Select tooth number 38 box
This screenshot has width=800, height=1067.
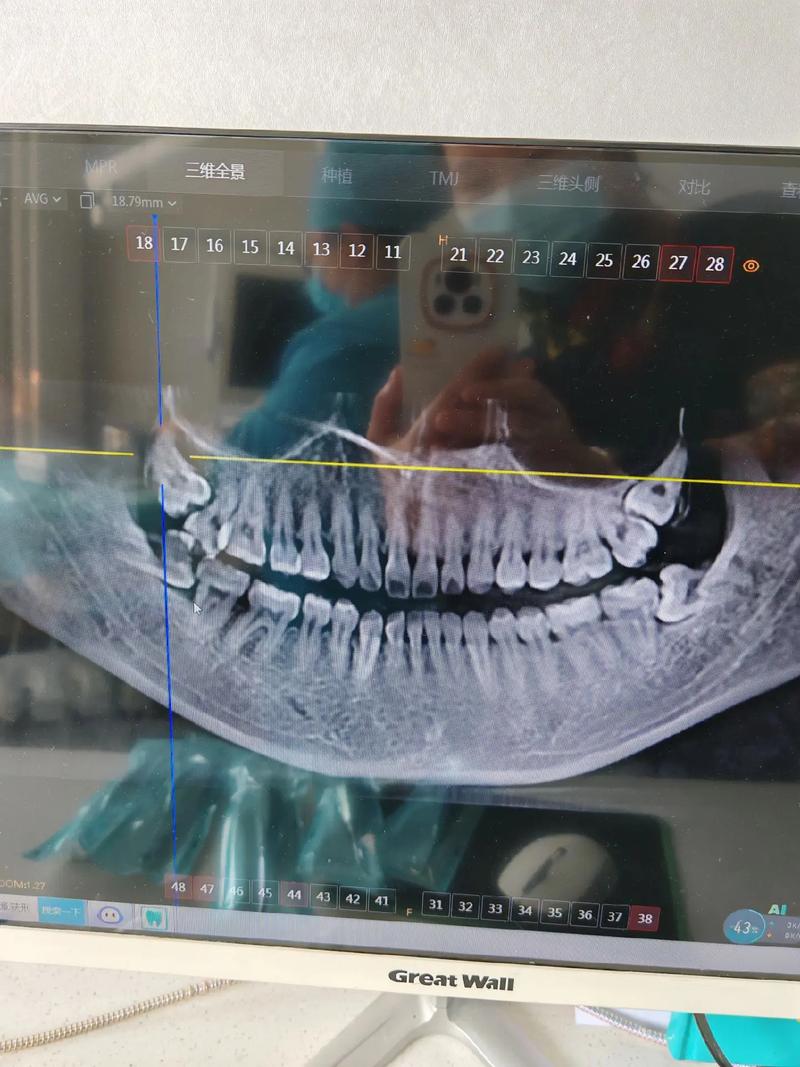pyautogui.click(x=645, y=917)
